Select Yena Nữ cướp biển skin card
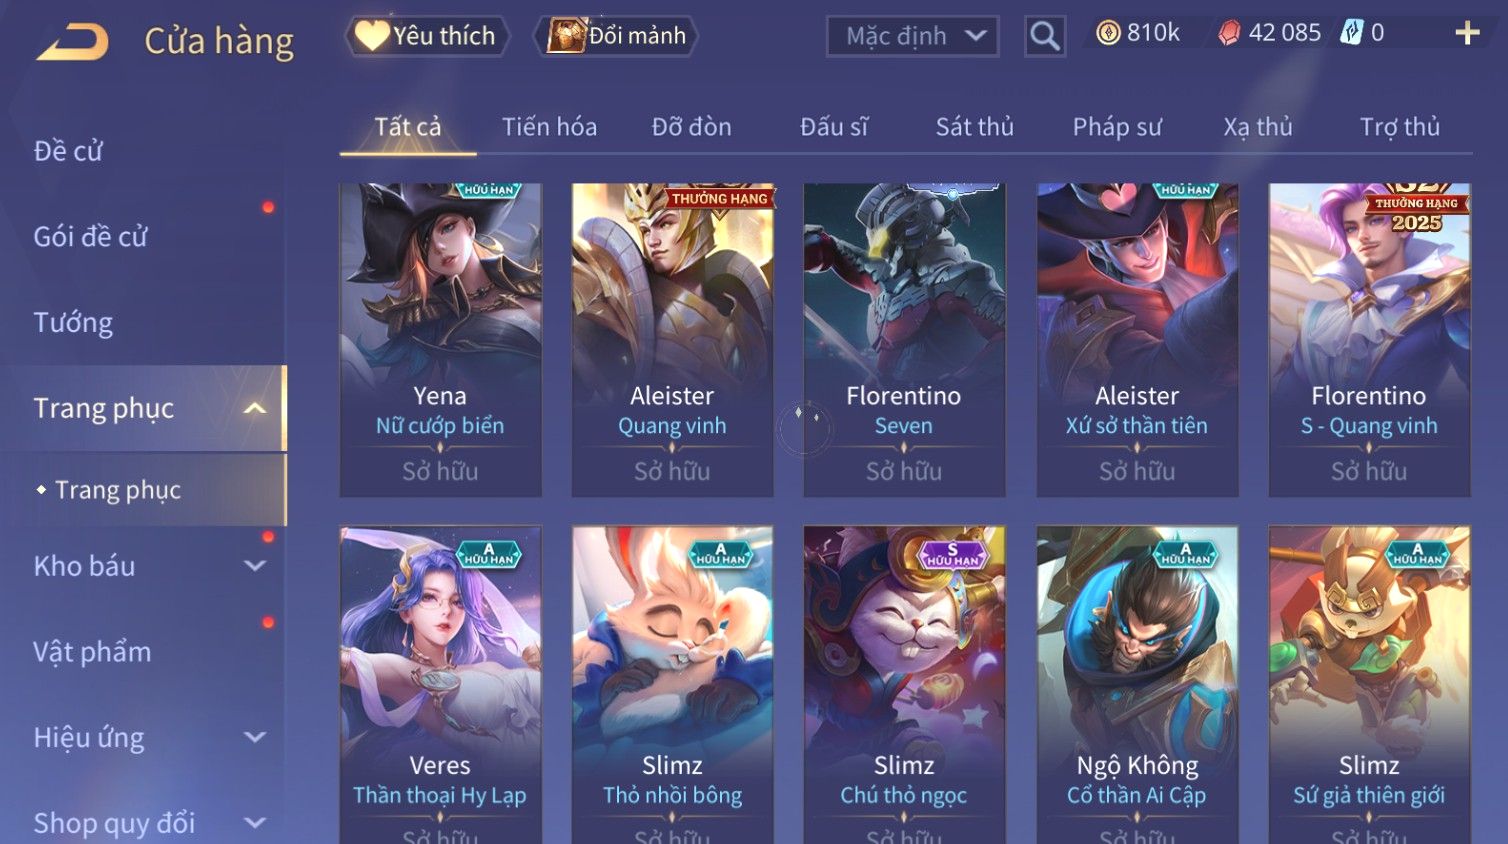The image size is (1508, 844). coord(440,340)
